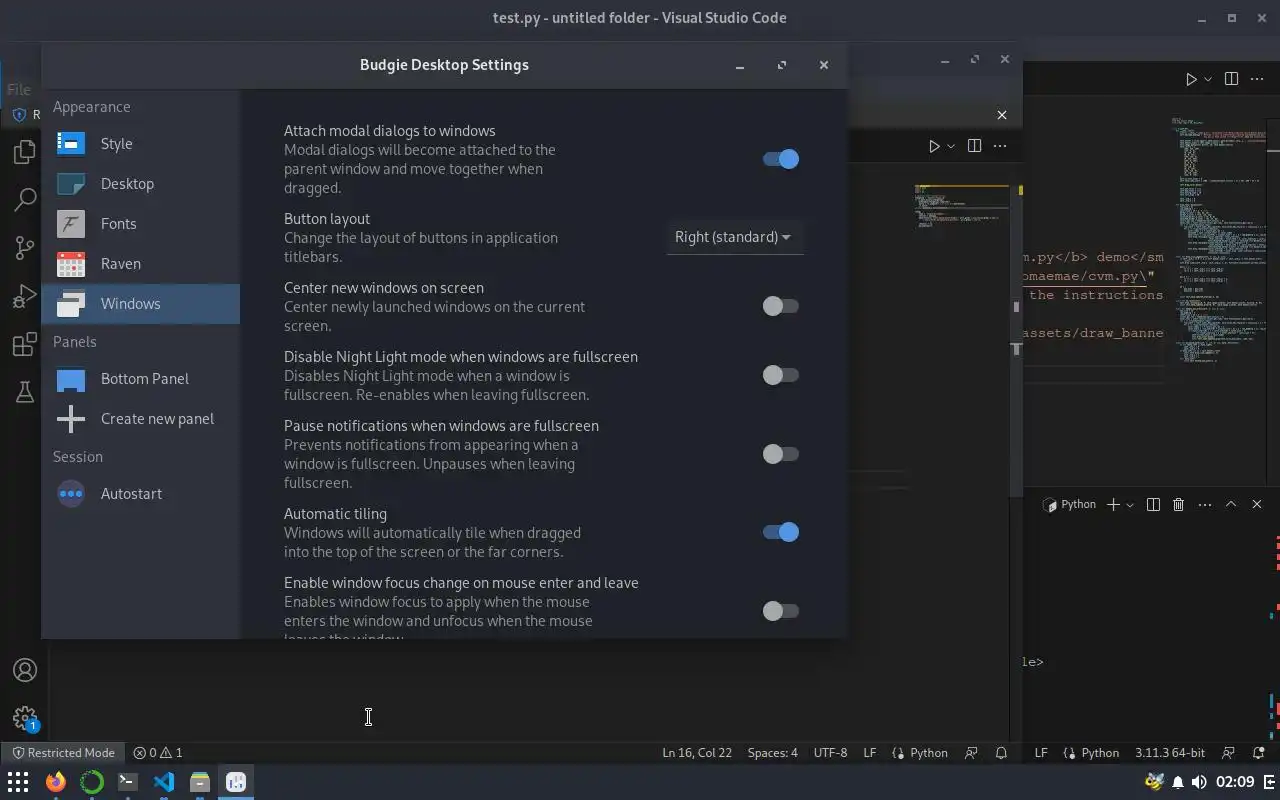Image resolution: width=1280 pixels, height=800 pixels.
Task: Open the Manage gear in VS Code
Action: [24, 717]
